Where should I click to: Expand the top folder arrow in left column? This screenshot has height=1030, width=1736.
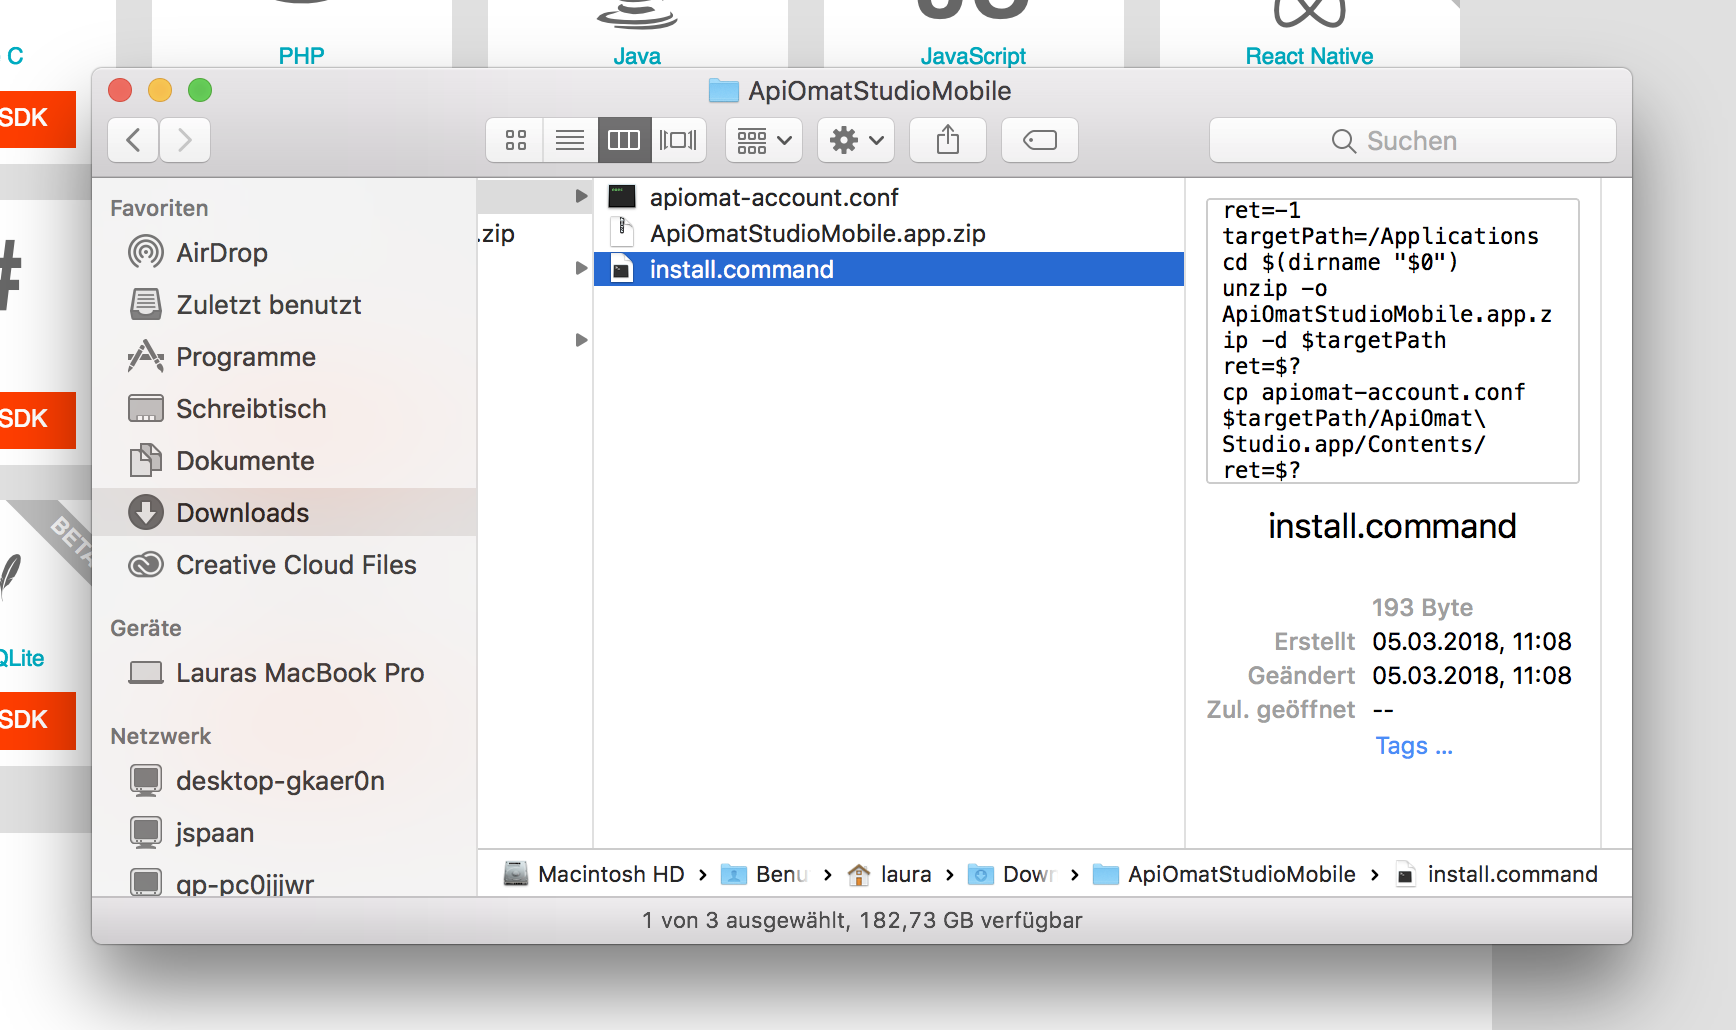coord(581,196)
